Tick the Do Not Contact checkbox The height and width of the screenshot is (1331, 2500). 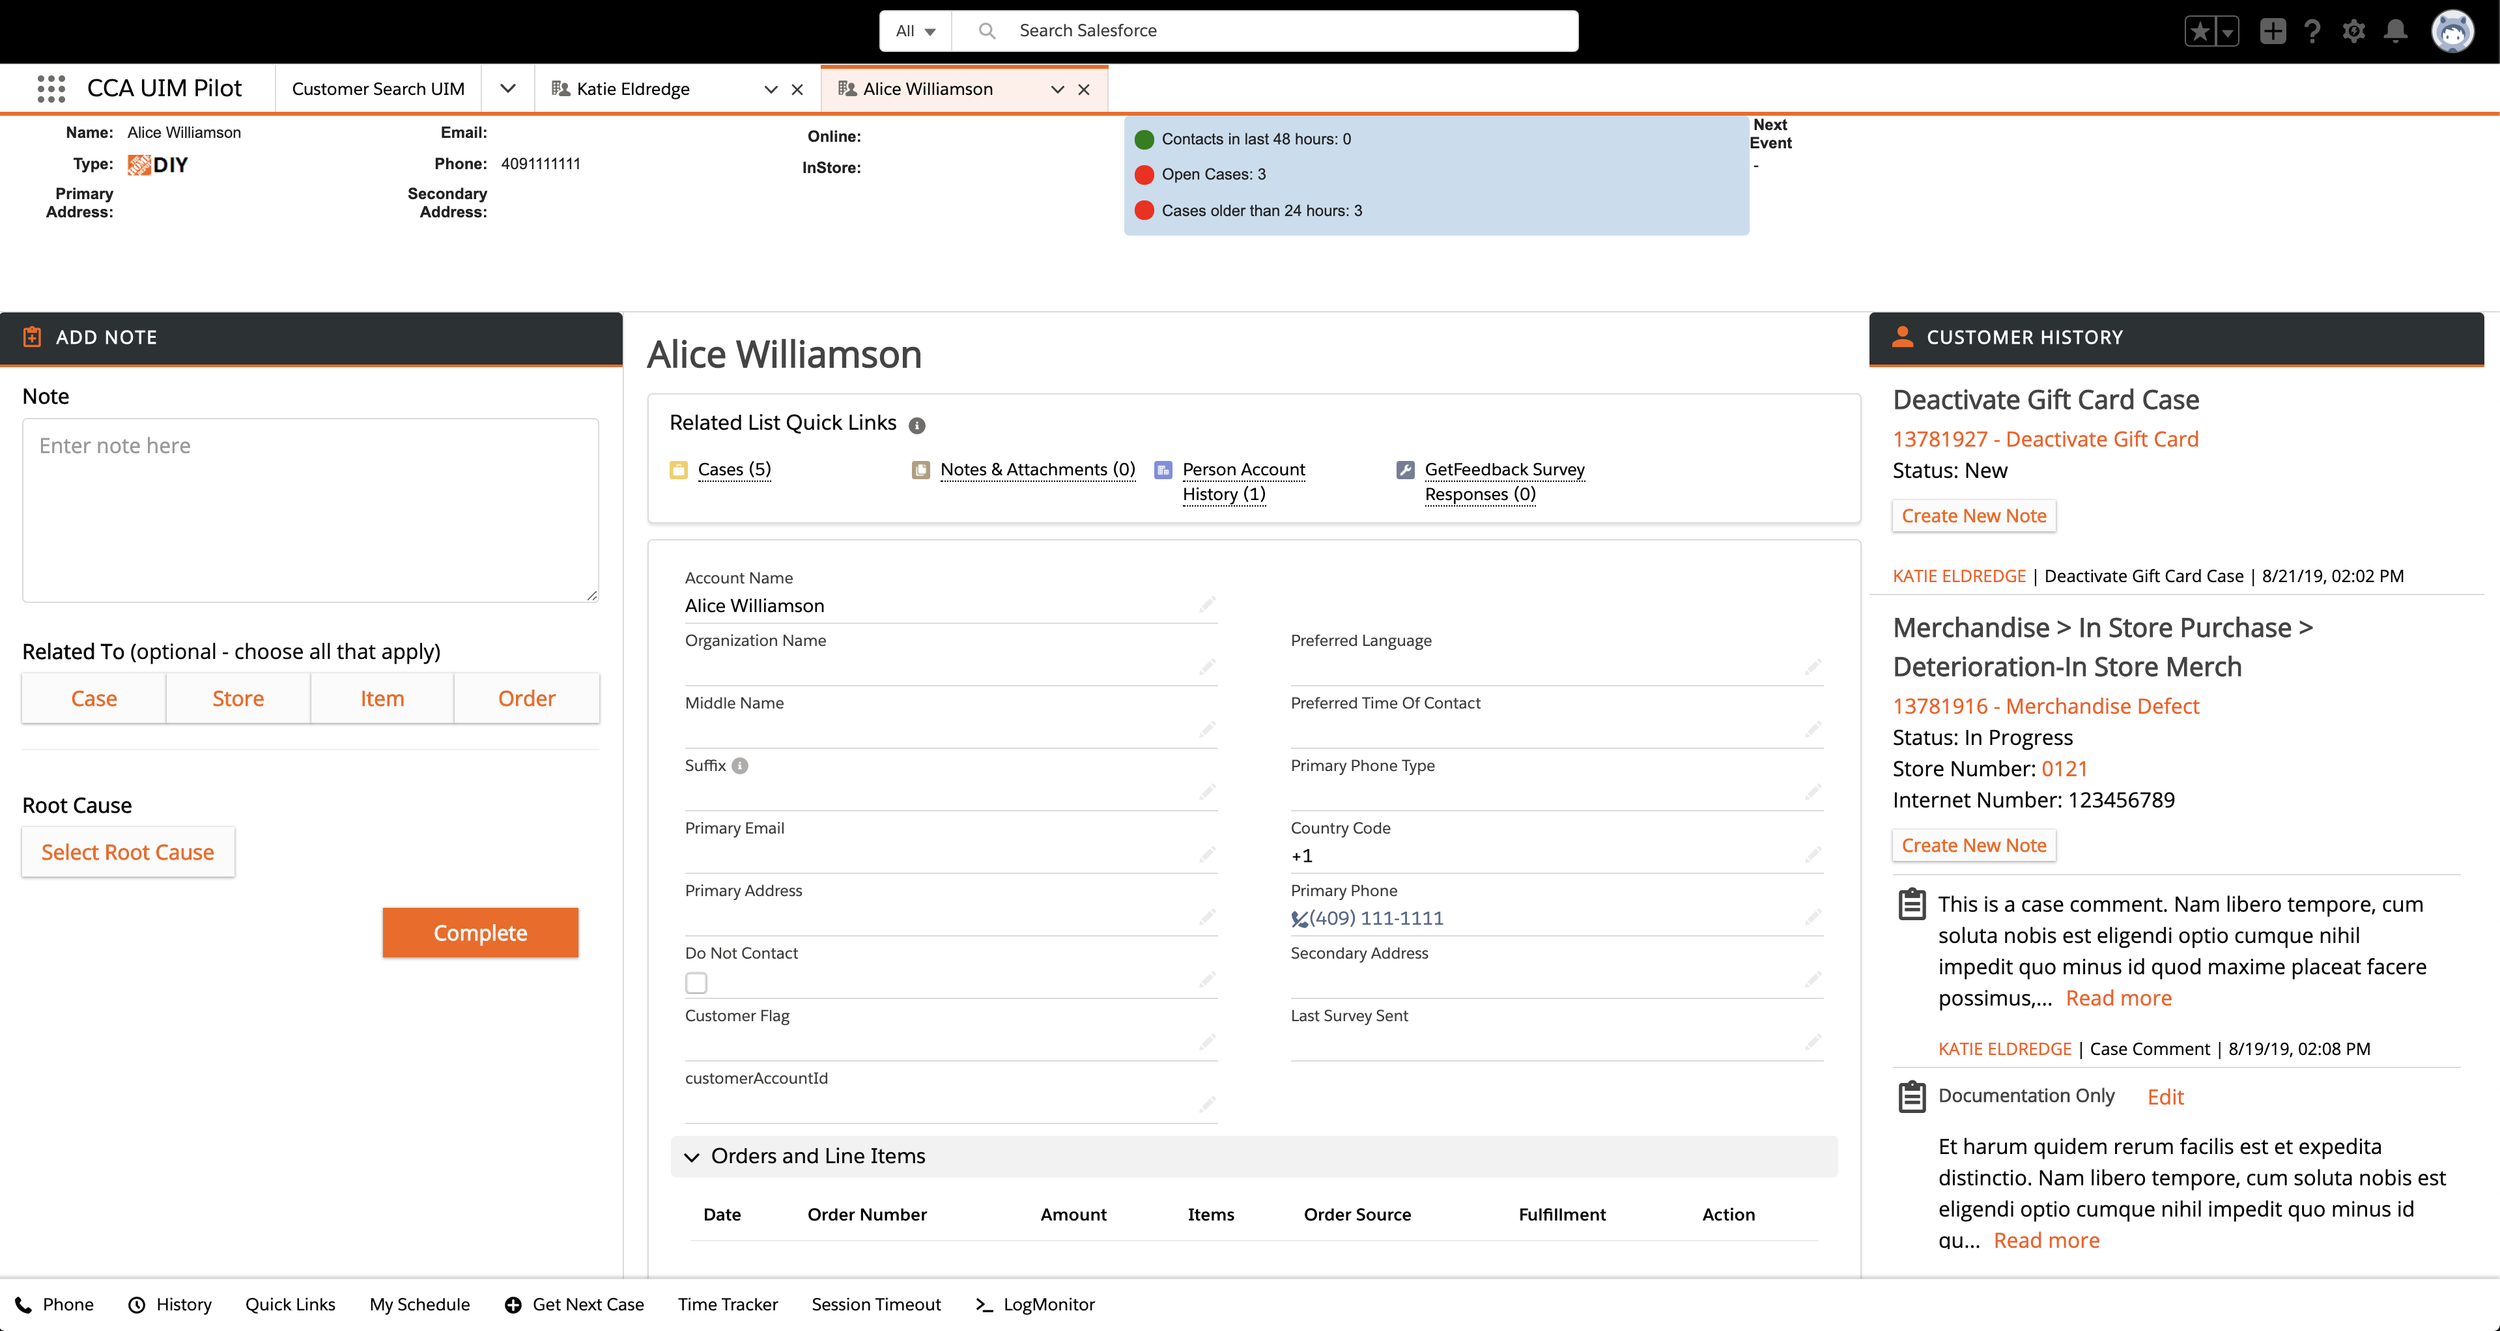[696, 983]
